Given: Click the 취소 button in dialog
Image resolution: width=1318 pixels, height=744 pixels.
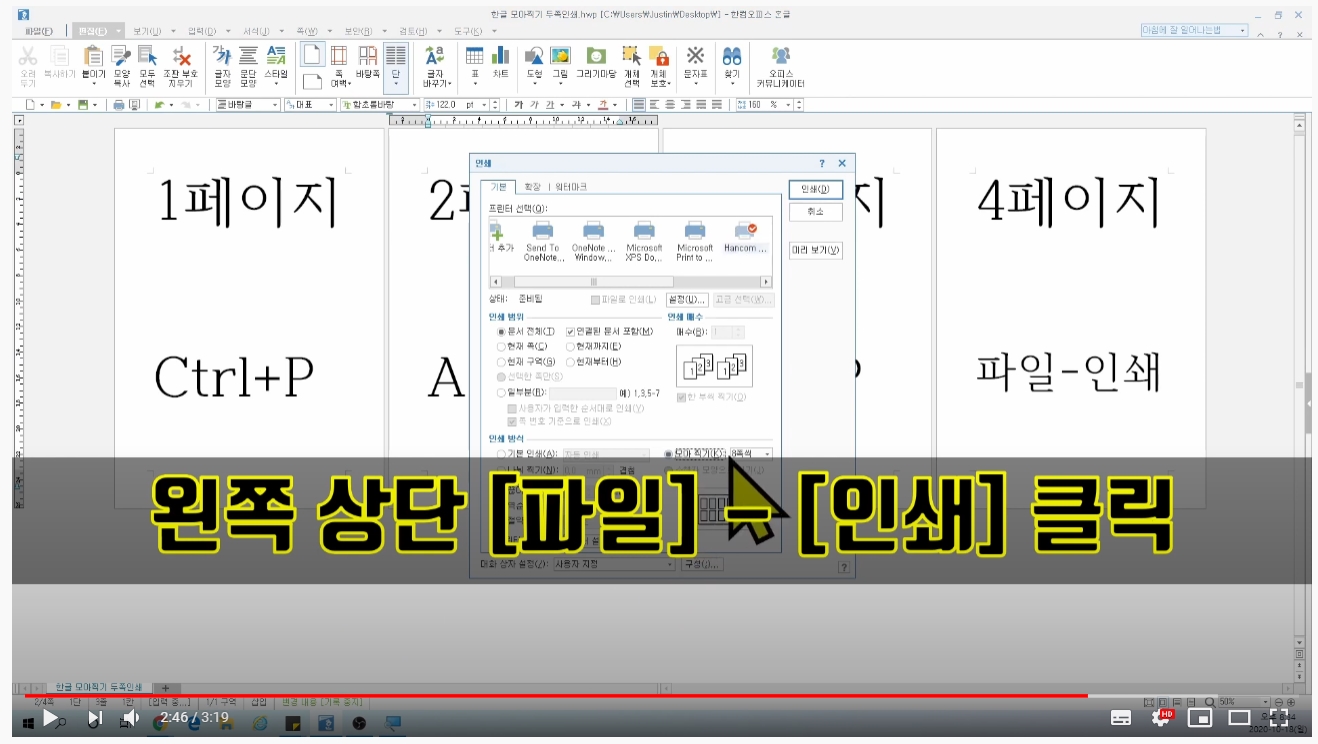Looking at the screenshot, I should (x=815, y=212).
